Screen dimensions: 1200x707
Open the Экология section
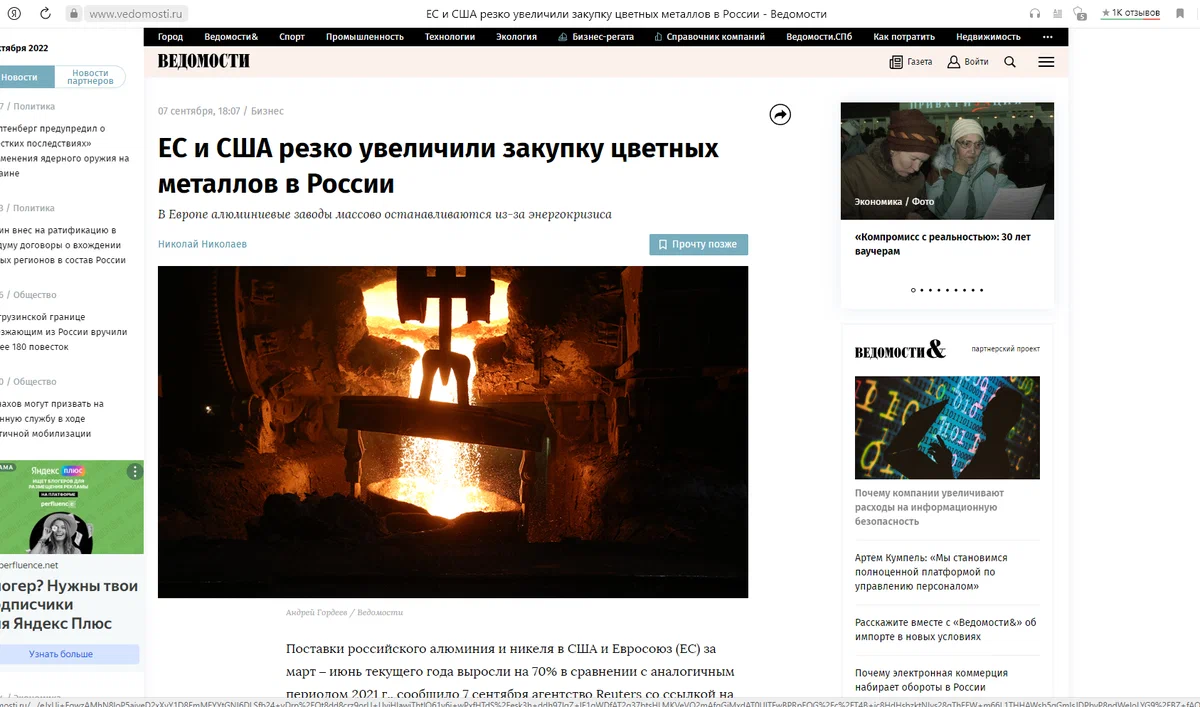(517, 37)
